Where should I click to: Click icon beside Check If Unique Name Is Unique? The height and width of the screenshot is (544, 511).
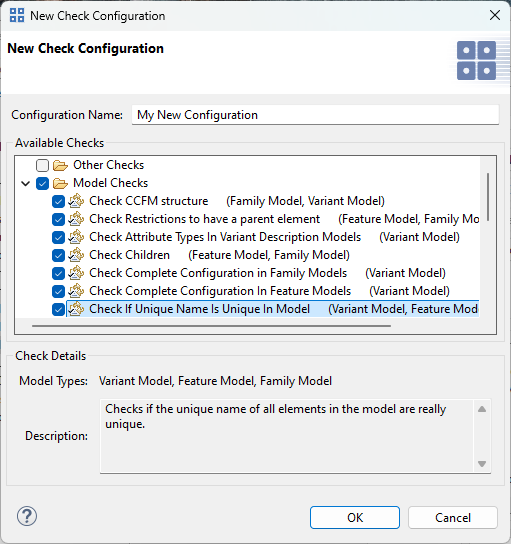[x=76, y=309]
